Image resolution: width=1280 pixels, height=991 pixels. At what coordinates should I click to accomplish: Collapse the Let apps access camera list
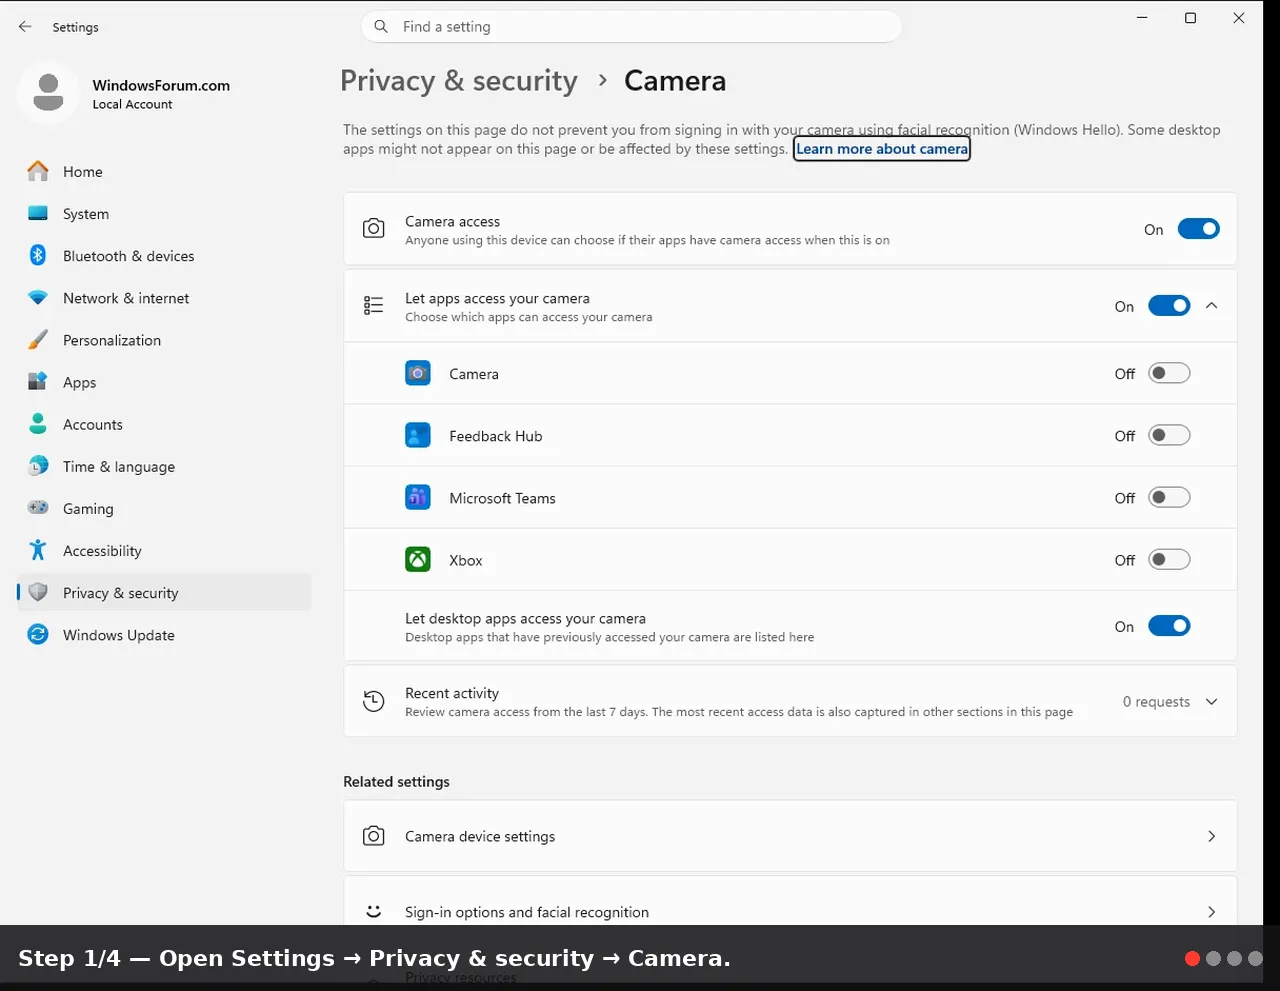[x=1212, y=306]
